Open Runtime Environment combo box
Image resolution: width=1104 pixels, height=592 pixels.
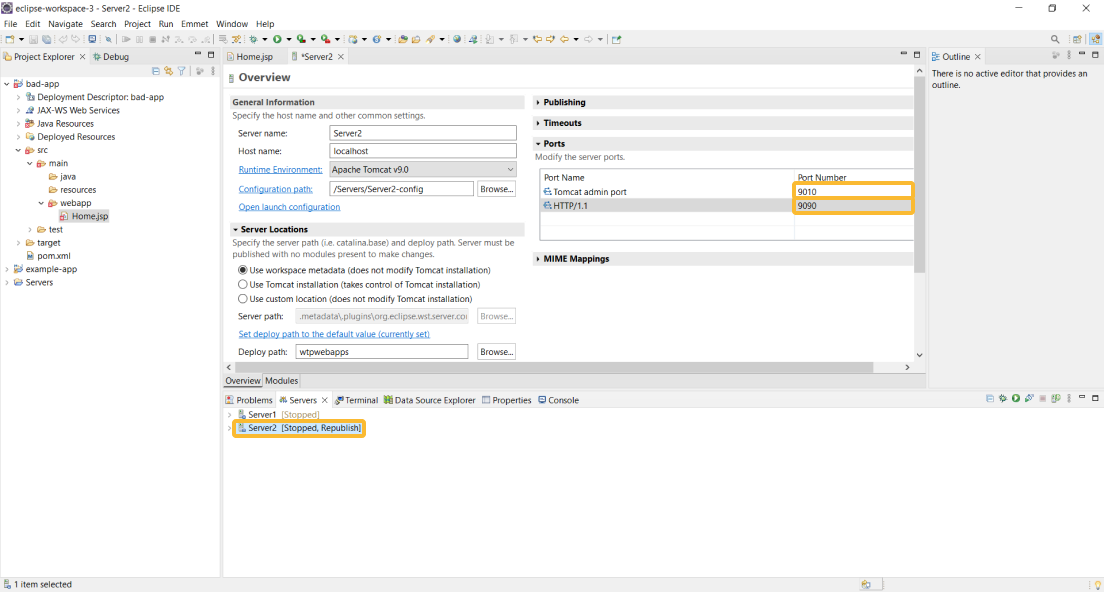(x=422, y=170)
